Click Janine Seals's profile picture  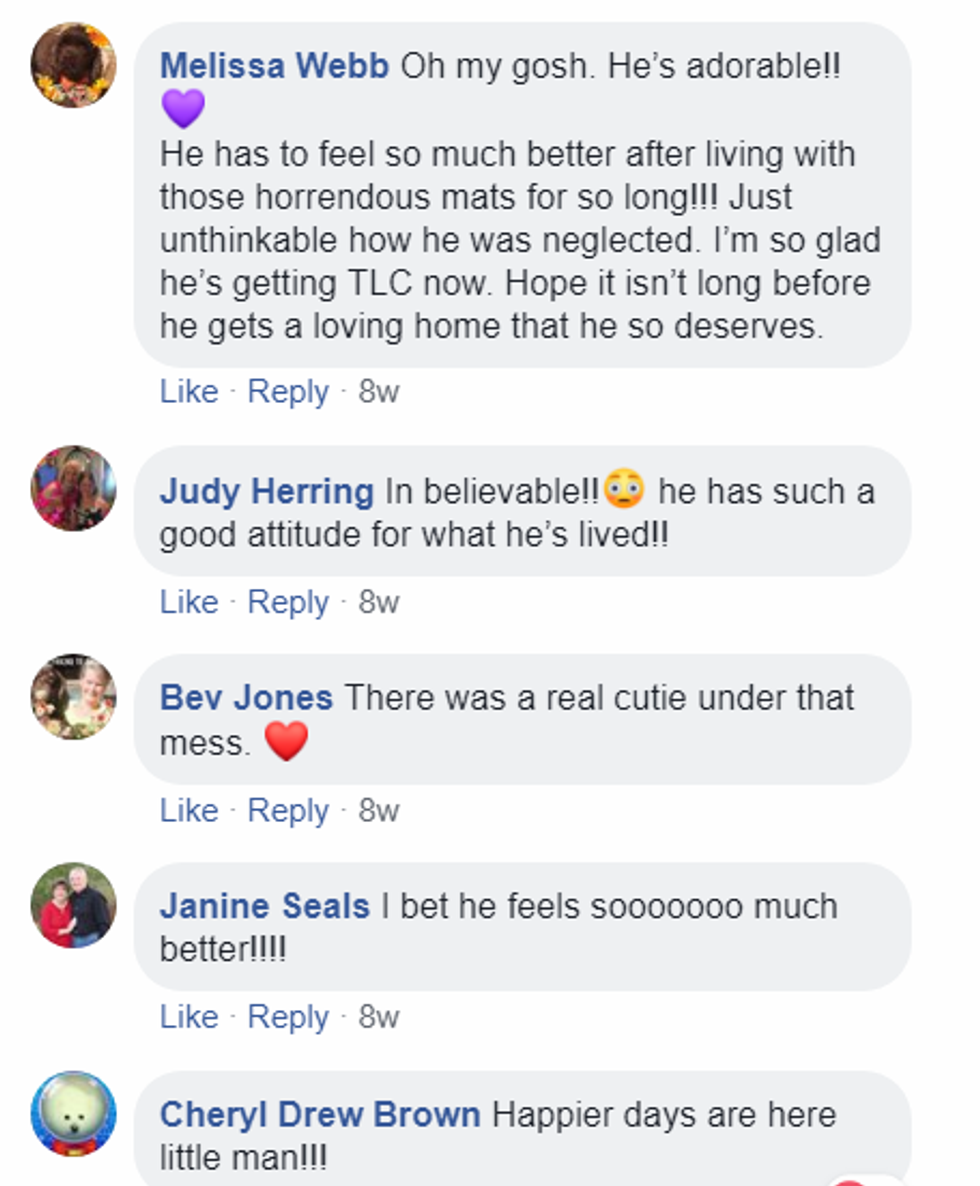[73, 905]
